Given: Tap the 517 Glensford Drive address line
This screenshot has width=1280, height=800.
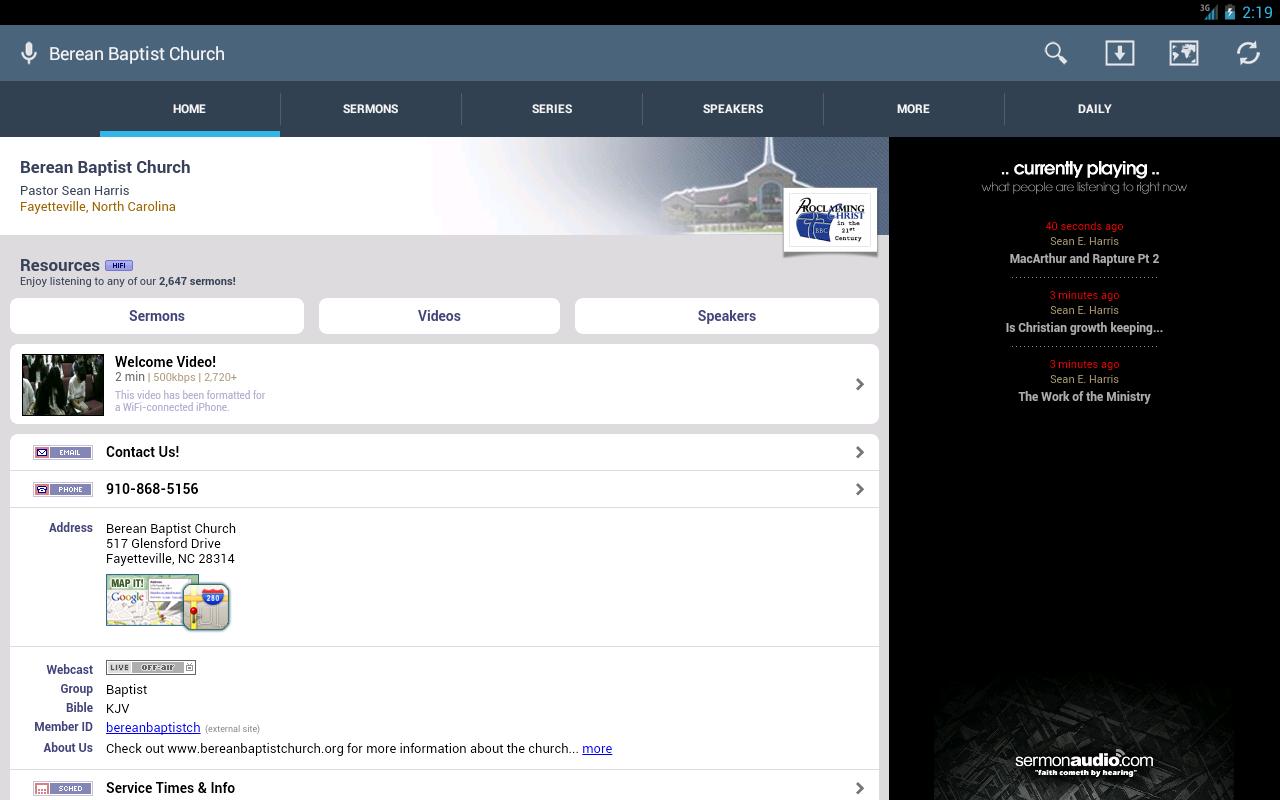Looking at the screenshot, I should [163, 543].
